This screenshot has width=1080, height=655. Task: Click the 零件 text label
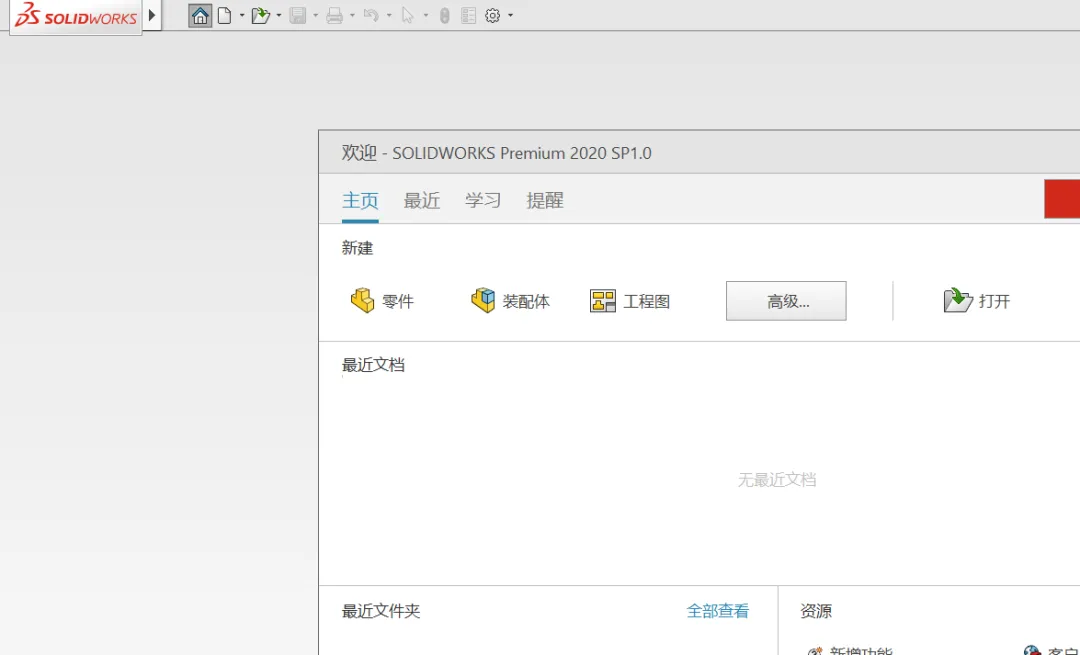[397, 301]
